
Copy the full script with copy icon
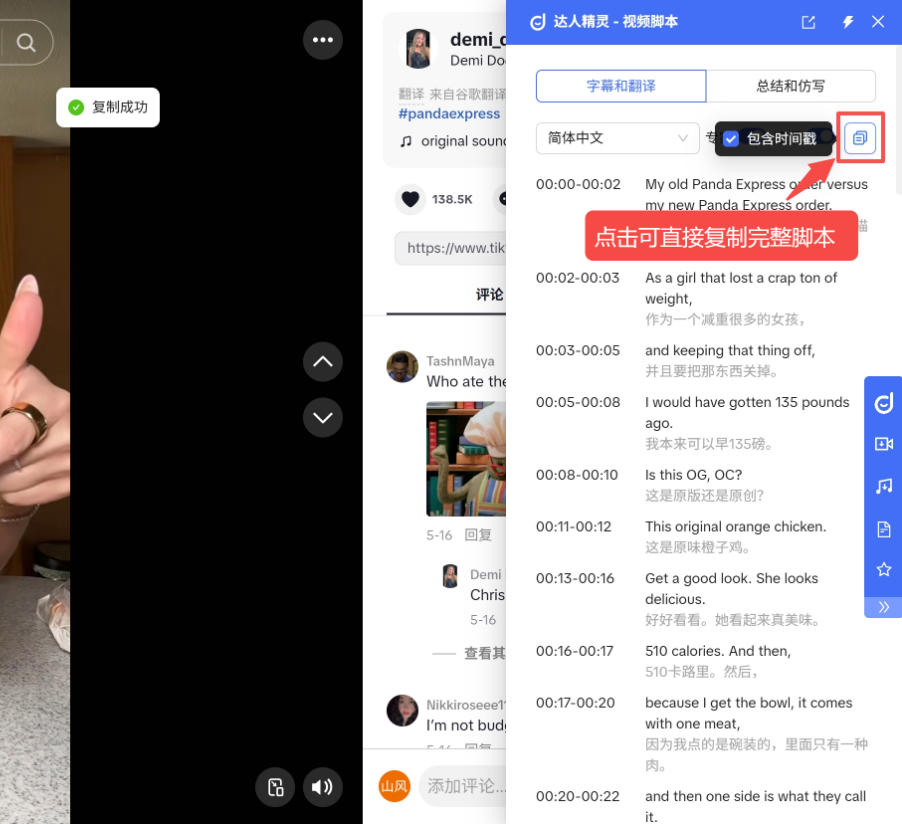[859, 138]
